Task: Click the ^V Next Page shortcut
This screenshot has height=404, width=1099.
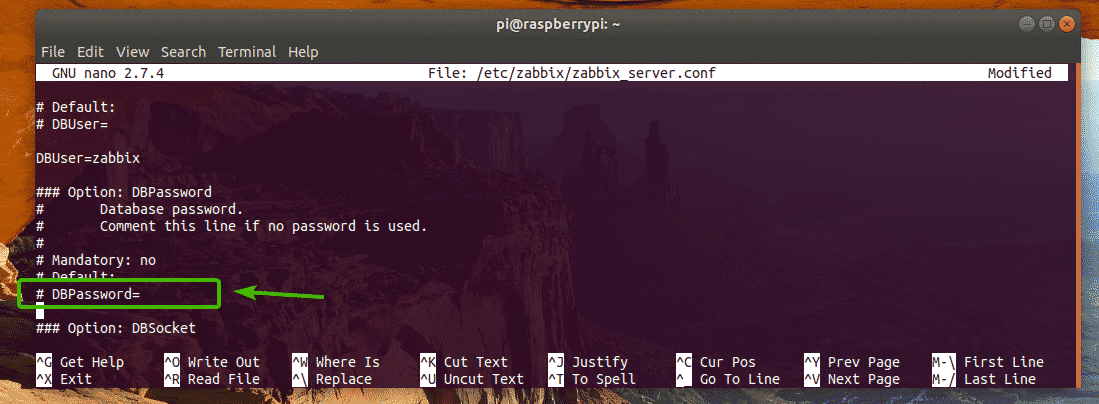Action: pos(852,379)
